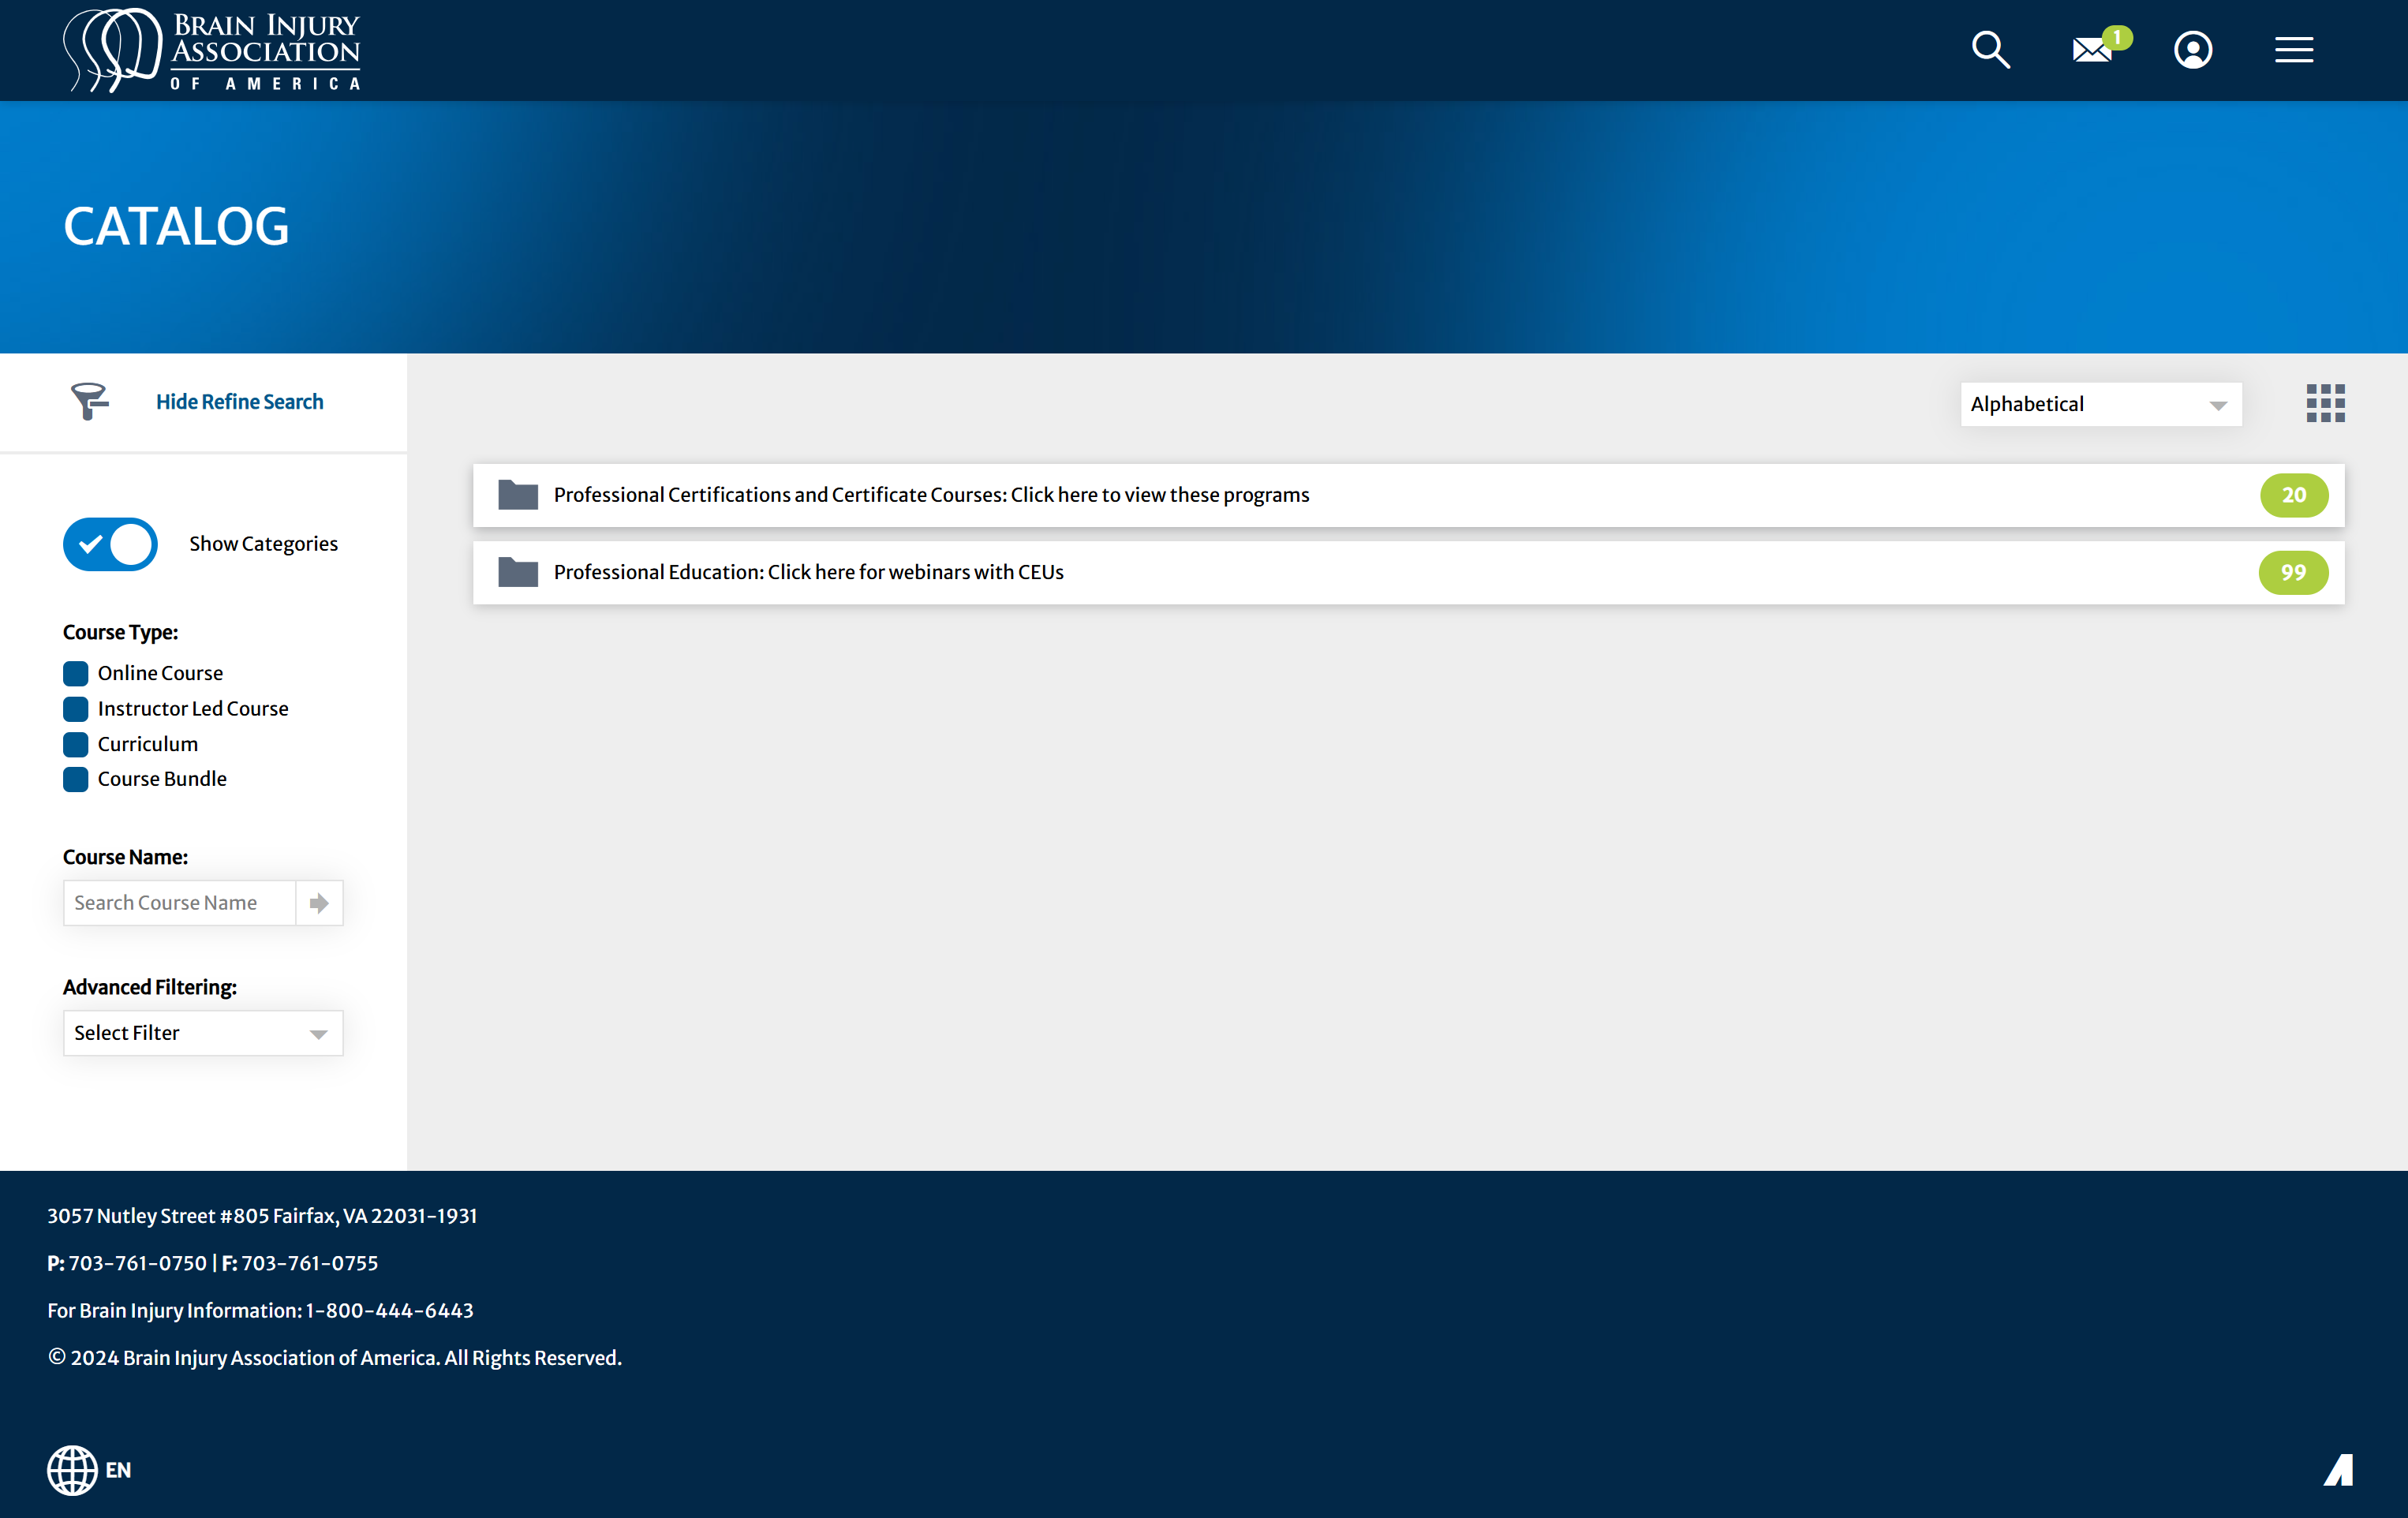This screenshot has width=2408, height=1518.
Task: Click the Advanced Filtering label
Action: (150, 987)
